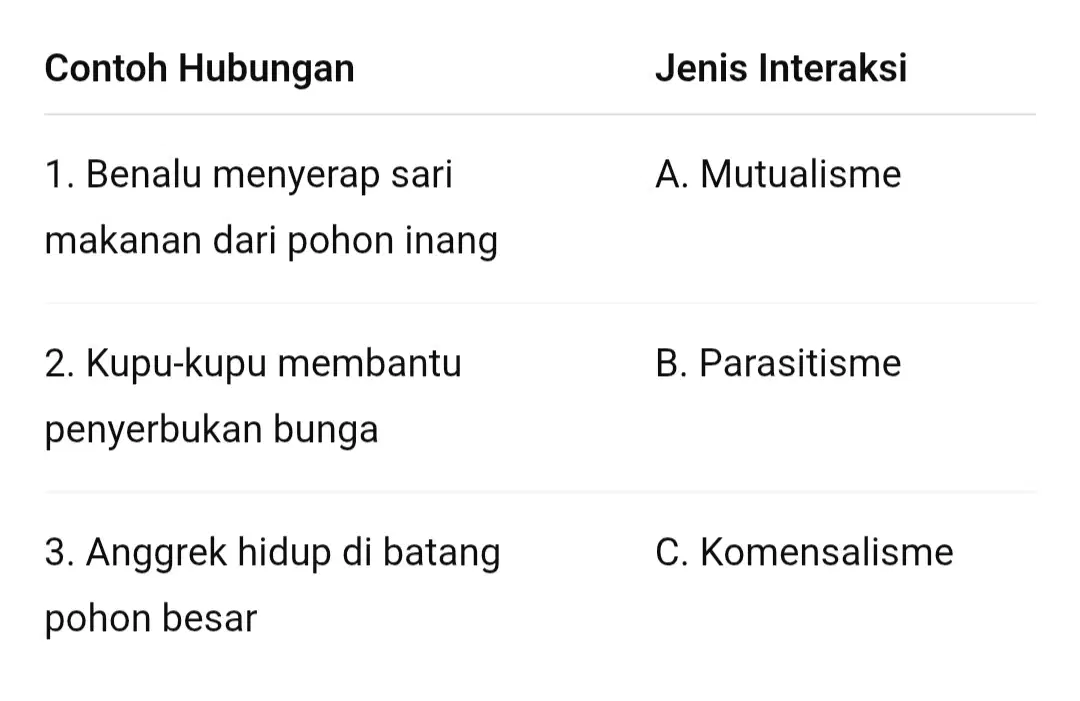Click the word "Kupu-kupu" in row 2
Viewport: 1080px width, 701px height.
coord(176,365)
